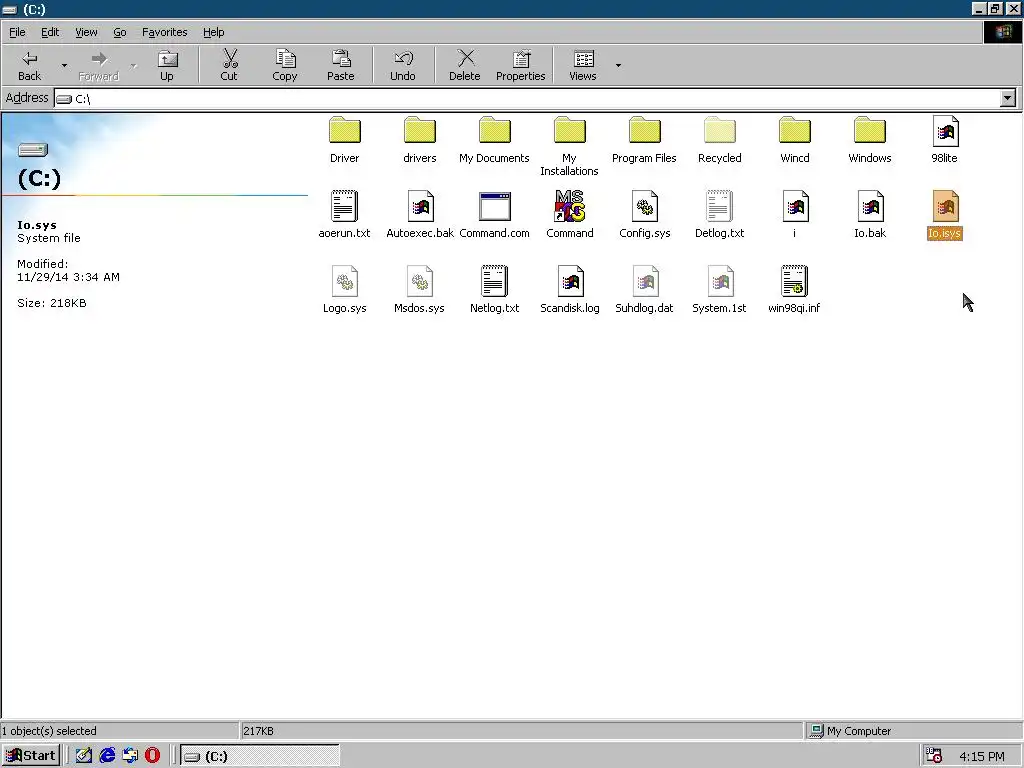Click the My Computer status bar zone

point(913,731)
